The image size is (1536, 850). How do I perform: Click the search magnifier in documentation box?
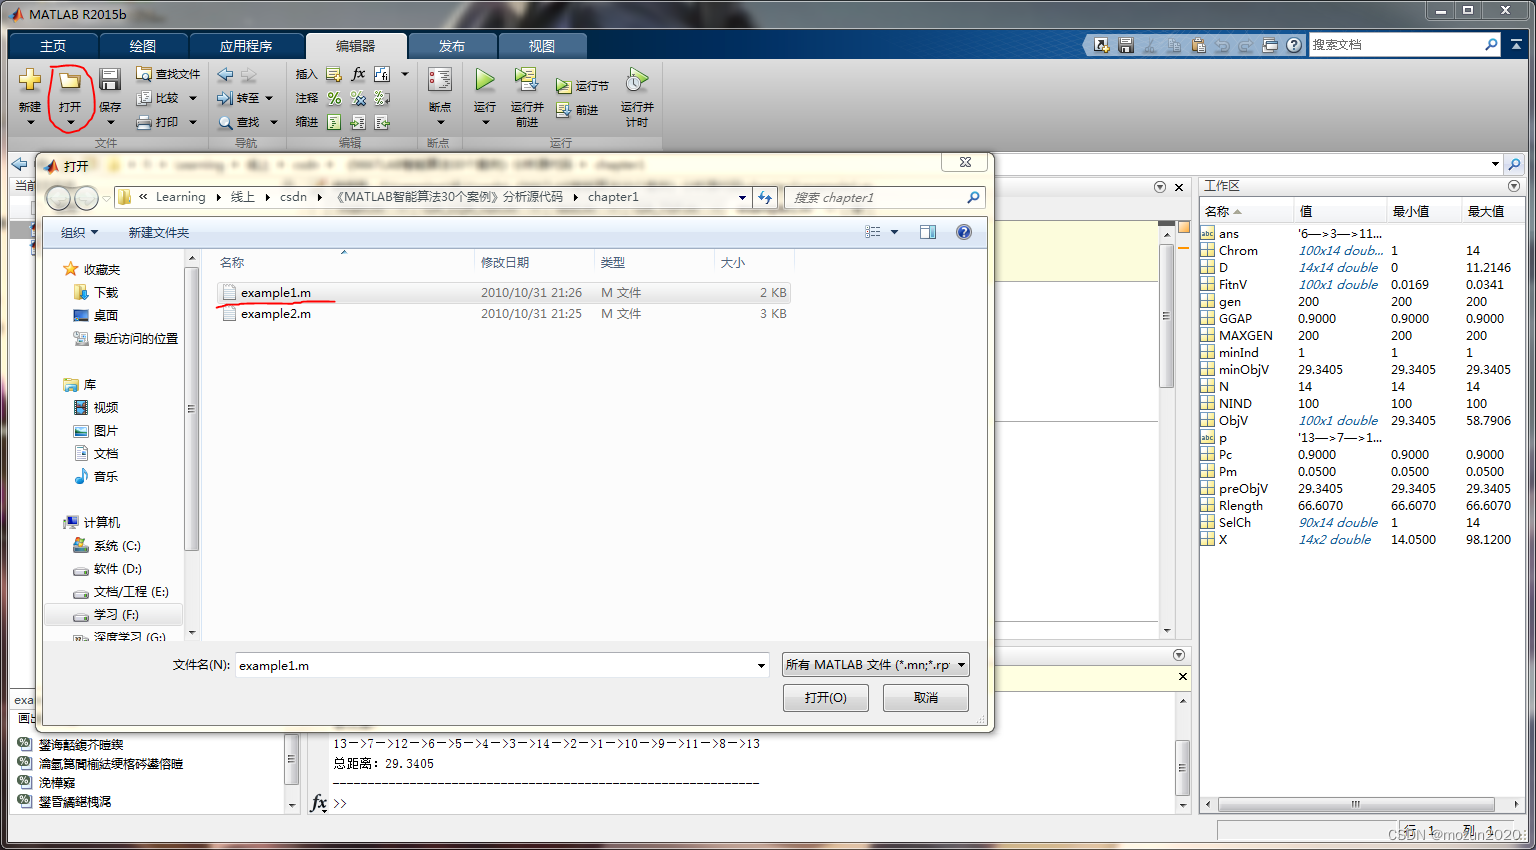pyautogui.click(x=1491, y=45)
